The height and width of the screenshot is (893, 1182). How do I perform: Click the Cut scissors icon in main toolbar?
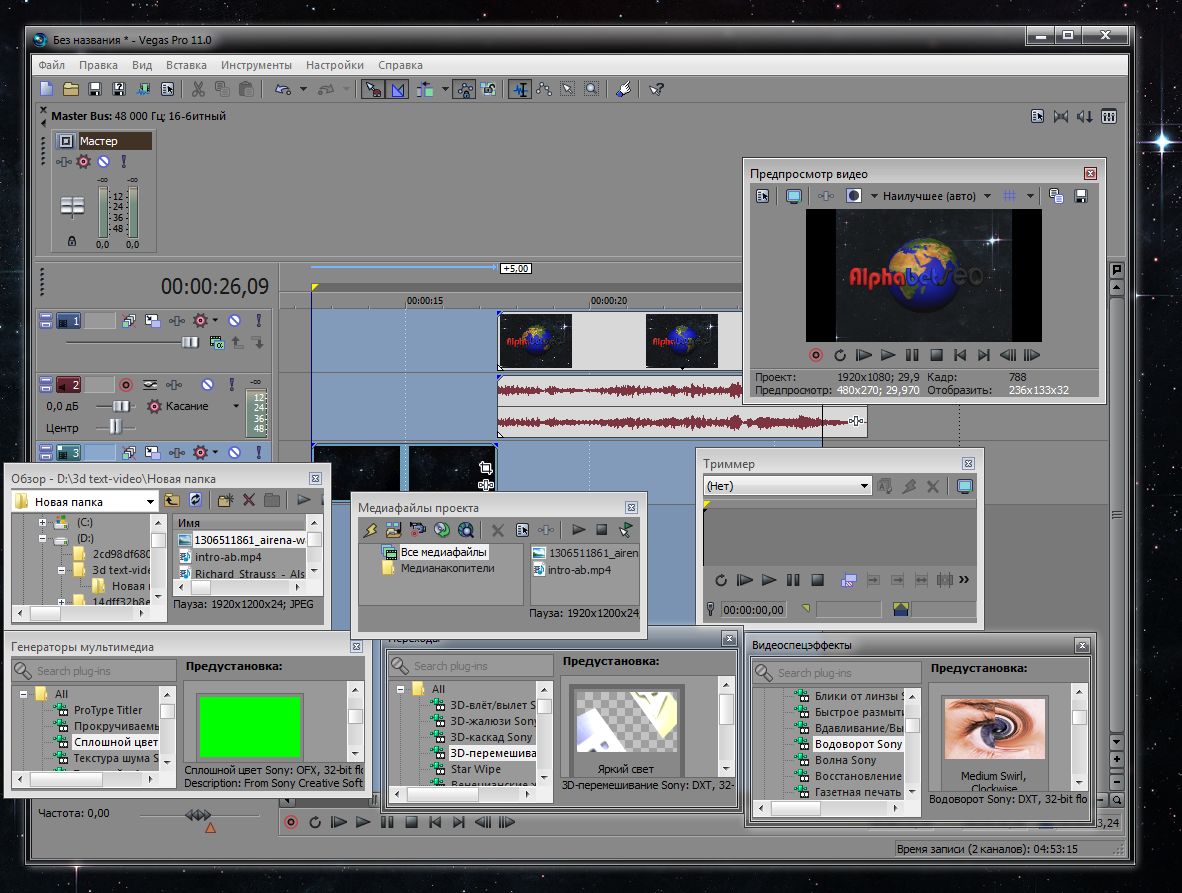[x=198, y=89]
